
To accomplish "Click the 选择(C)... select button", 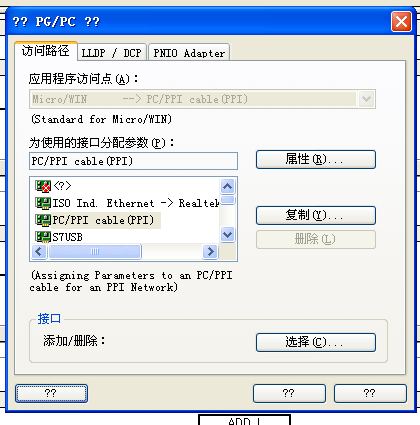I will 316,342.
